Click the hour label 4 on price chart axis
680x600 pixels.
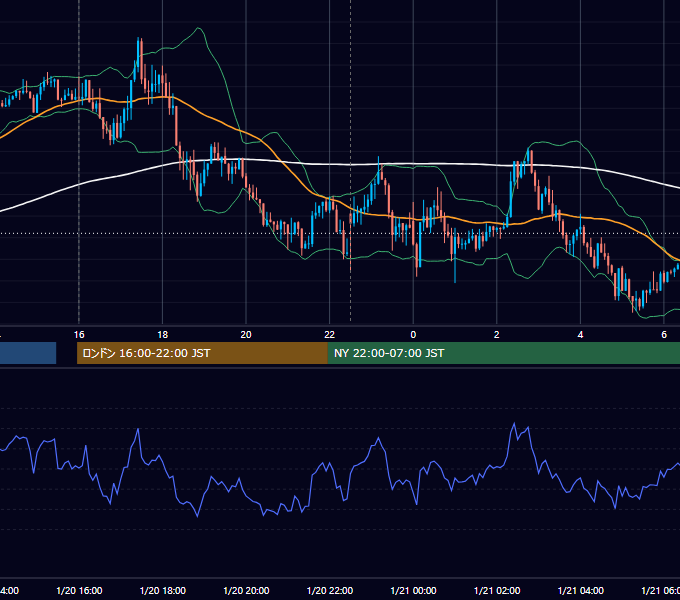pos(580,335)
